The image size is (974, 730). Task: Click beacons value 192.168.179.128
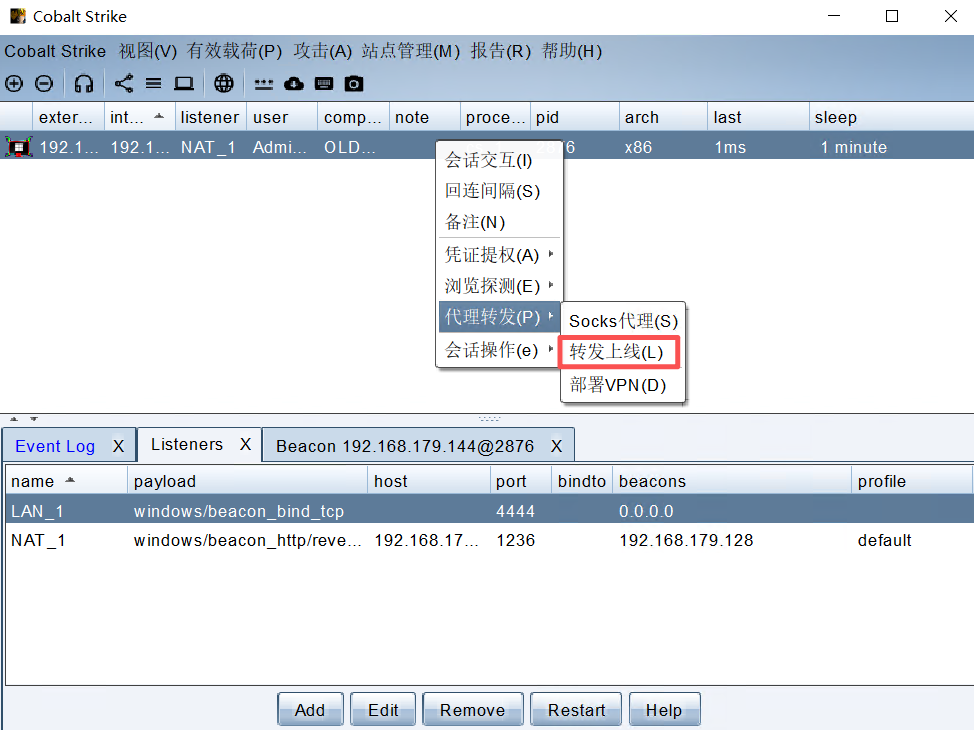(686, 540)
